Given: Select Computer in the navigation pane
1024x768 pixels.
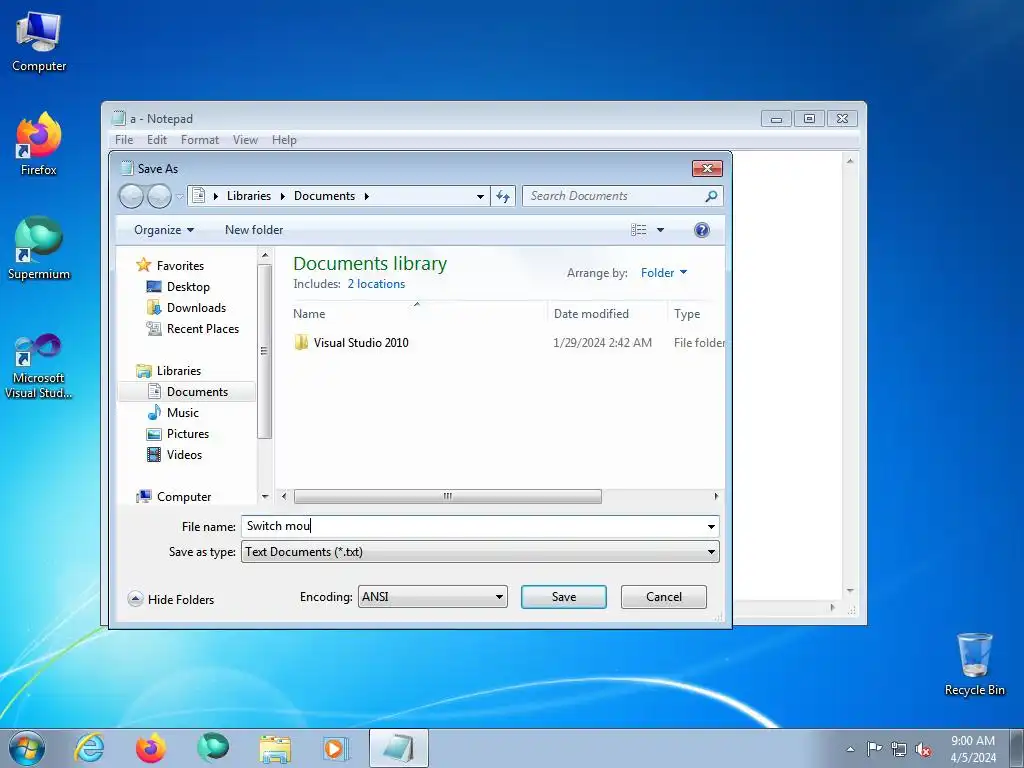Looking at the screenshot, I should 184,496.
